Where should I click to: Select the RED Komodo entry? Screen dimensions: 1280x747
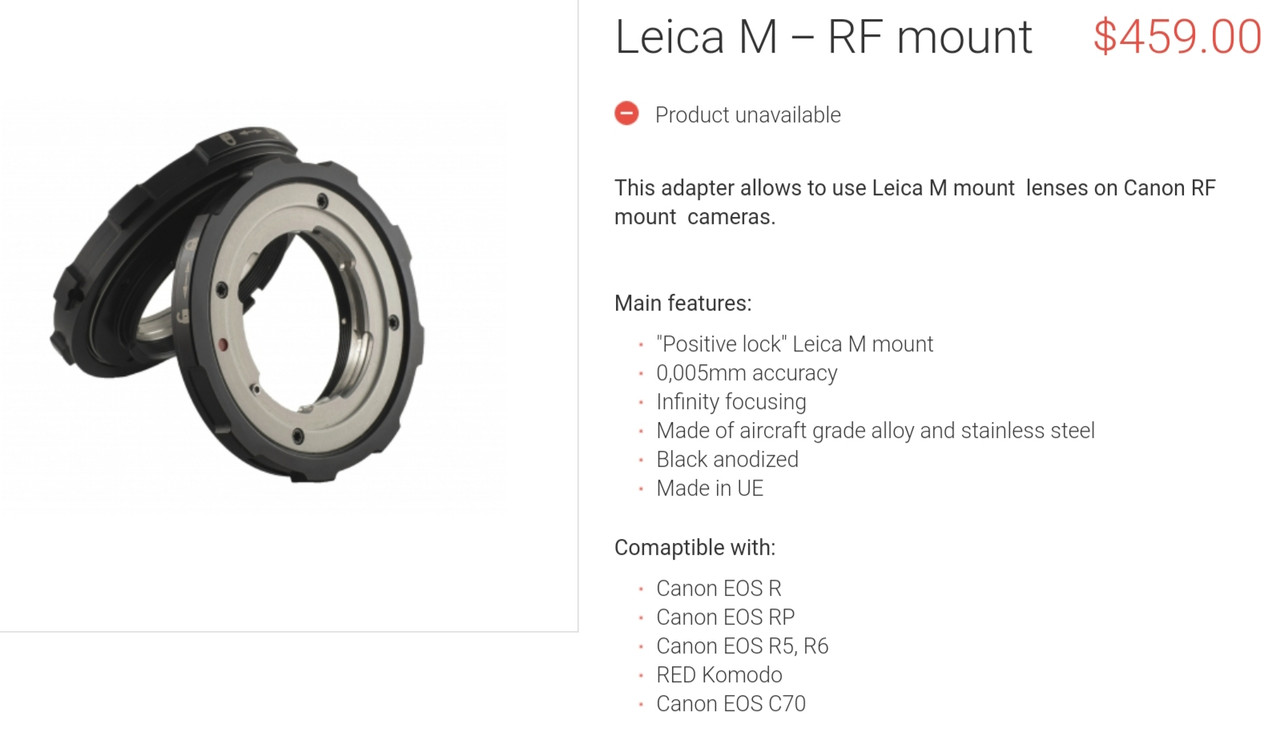pos(719,676)
